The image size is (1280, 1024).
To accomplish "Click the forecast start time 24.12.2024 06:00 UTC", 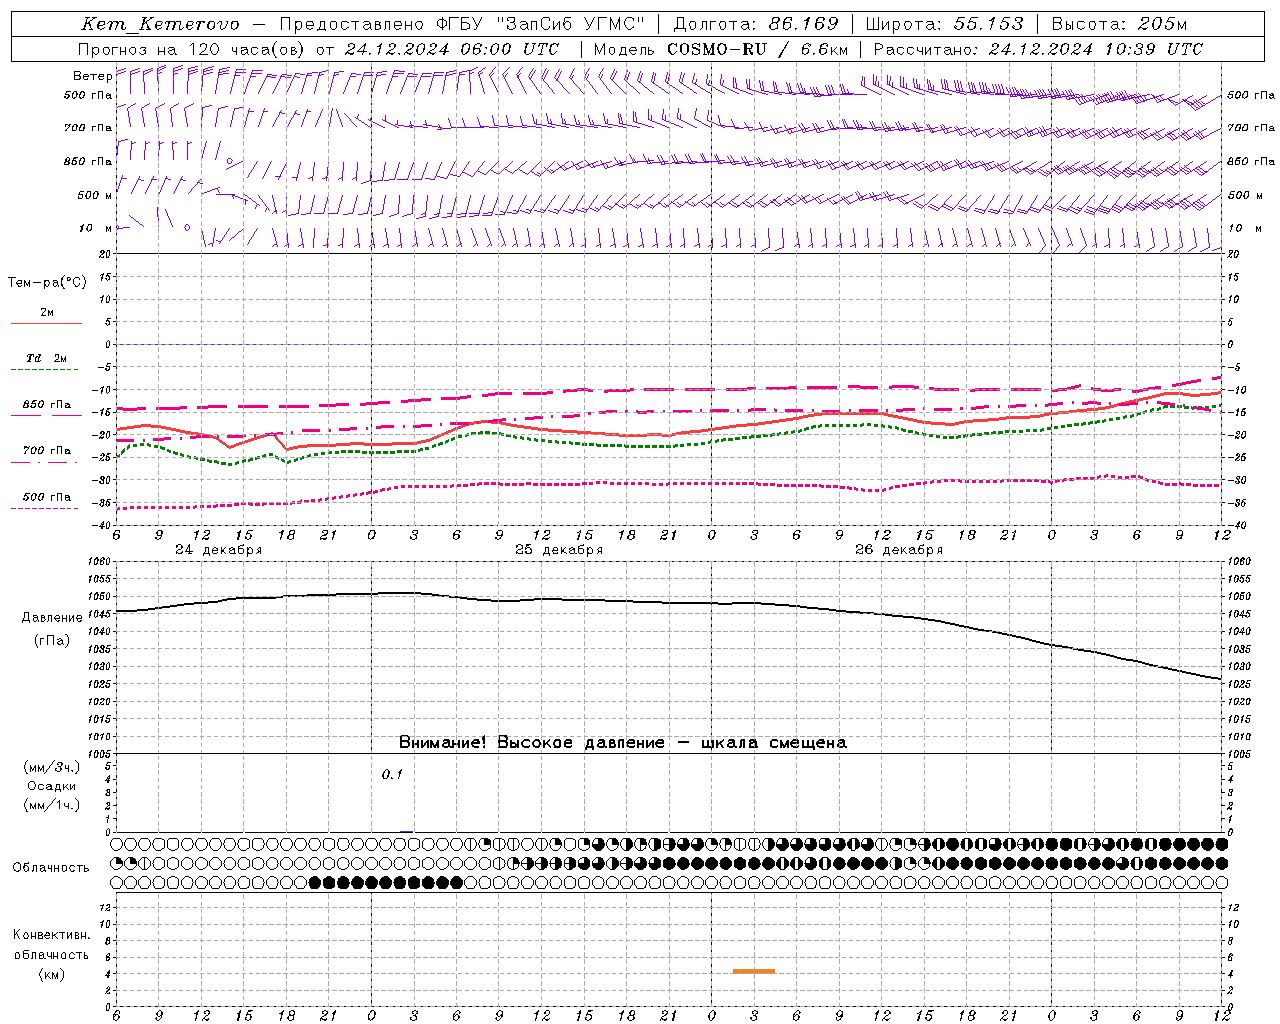I will [452, 48].
